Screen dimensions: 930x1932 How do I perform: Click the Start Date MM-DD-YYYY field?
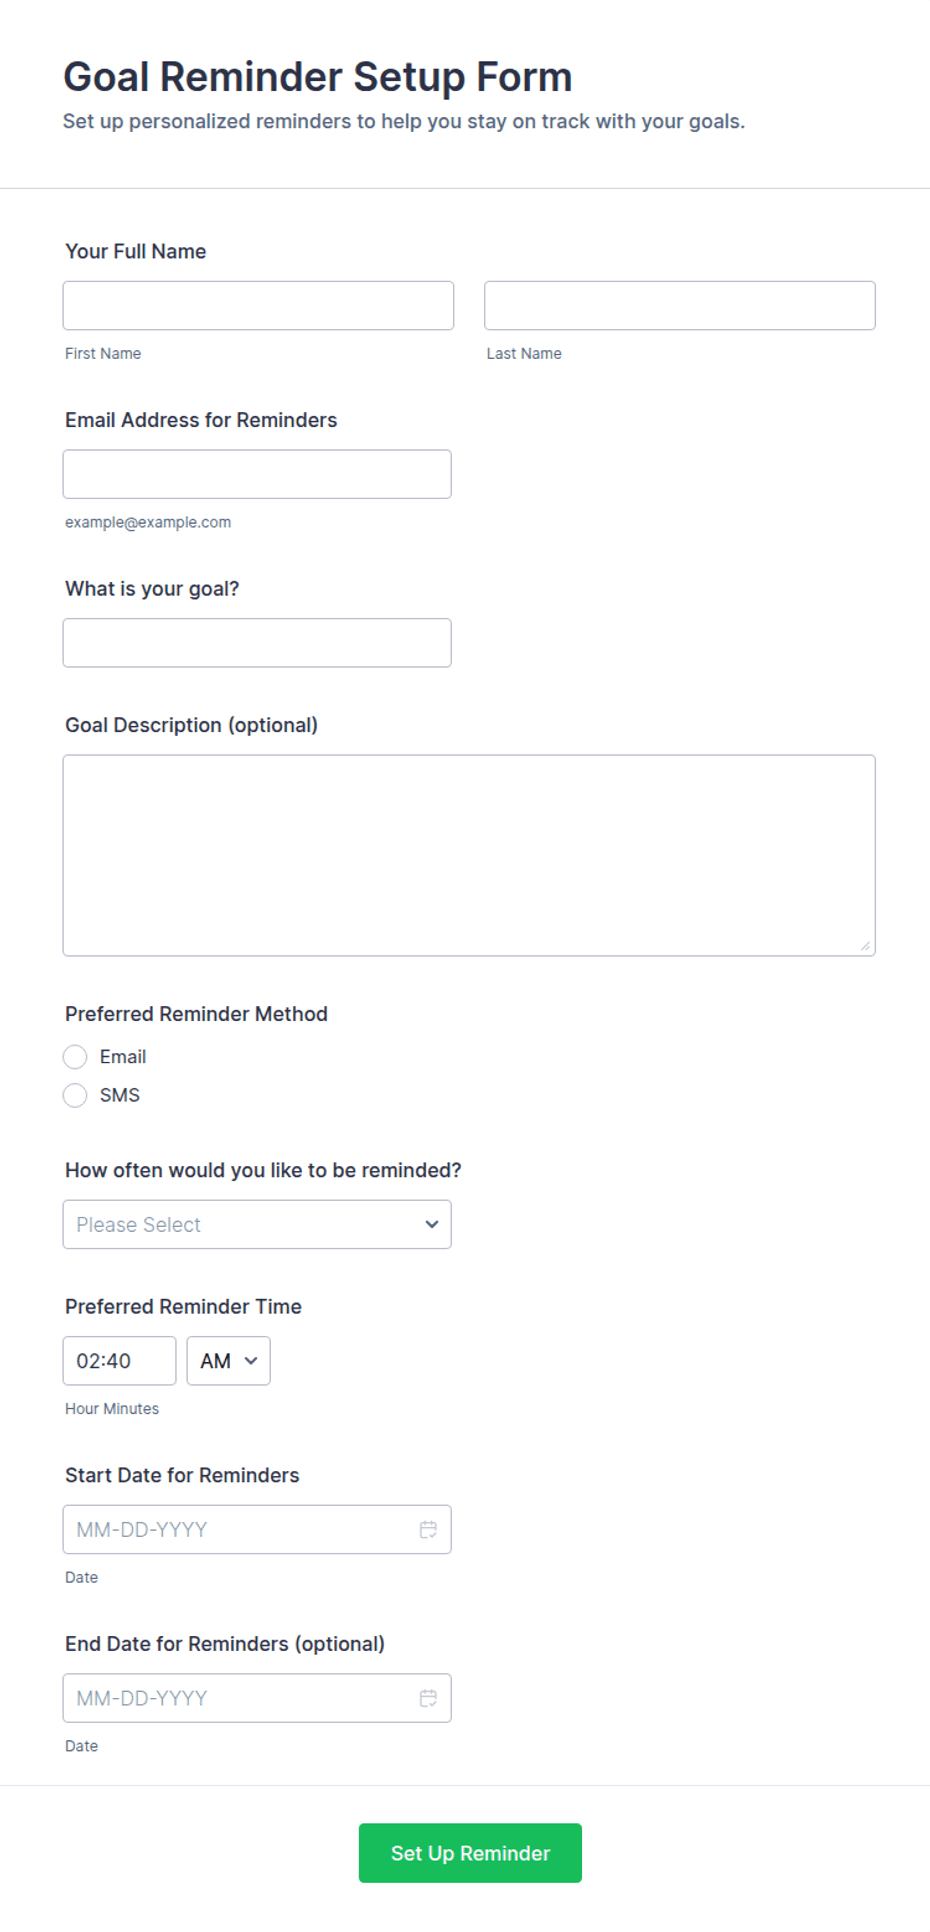[x=257, y=1529]
